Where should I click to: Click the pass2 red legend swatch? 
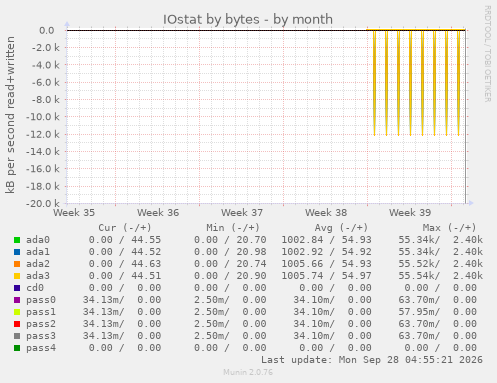pyautogui.click(x=17, y=324)
